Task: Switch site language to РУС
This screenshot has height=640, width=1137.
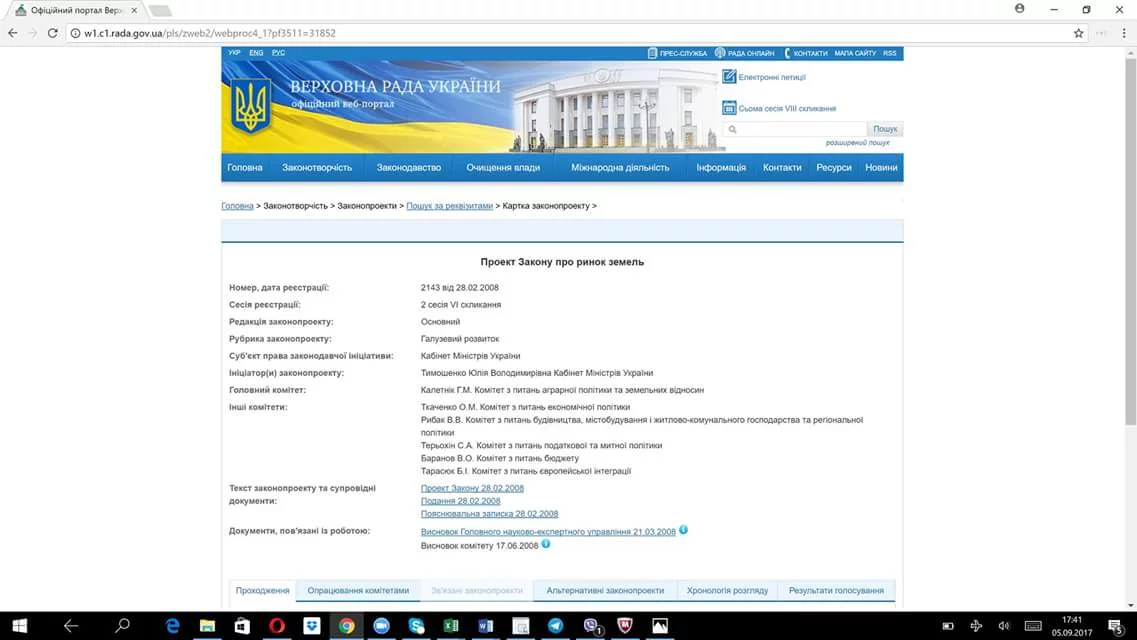Action: click(278, 52)
